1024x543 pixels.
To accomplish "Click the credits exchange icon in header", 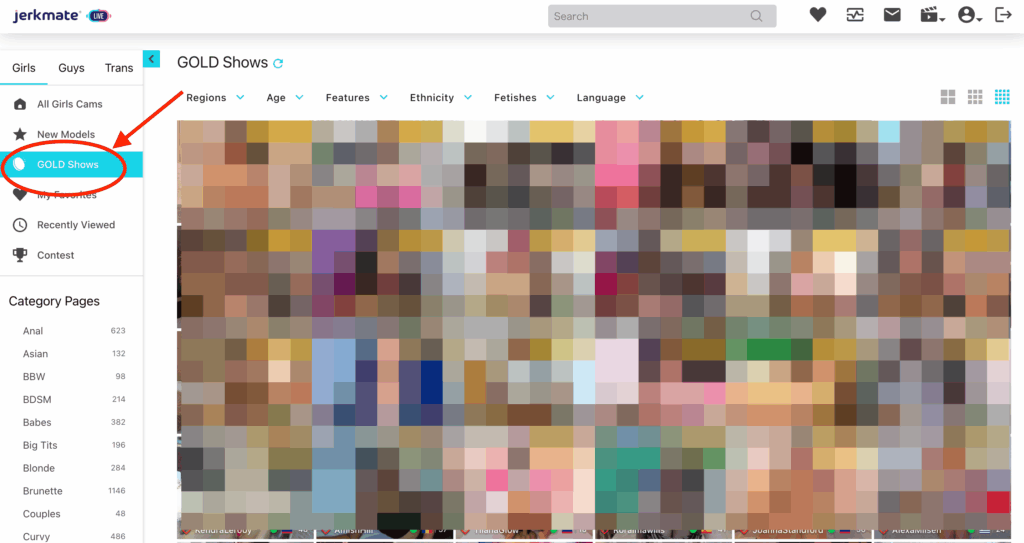I will pyautogui.click(x=854, y=15).
